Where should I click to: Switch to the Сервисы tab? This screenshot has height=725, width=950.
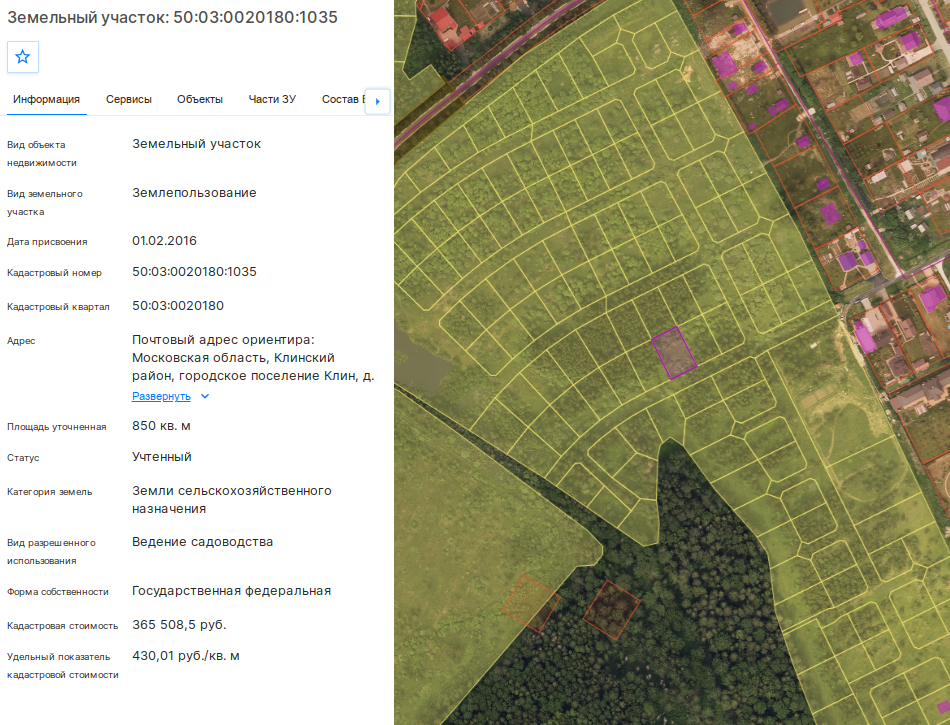click(x=128, y=99)
